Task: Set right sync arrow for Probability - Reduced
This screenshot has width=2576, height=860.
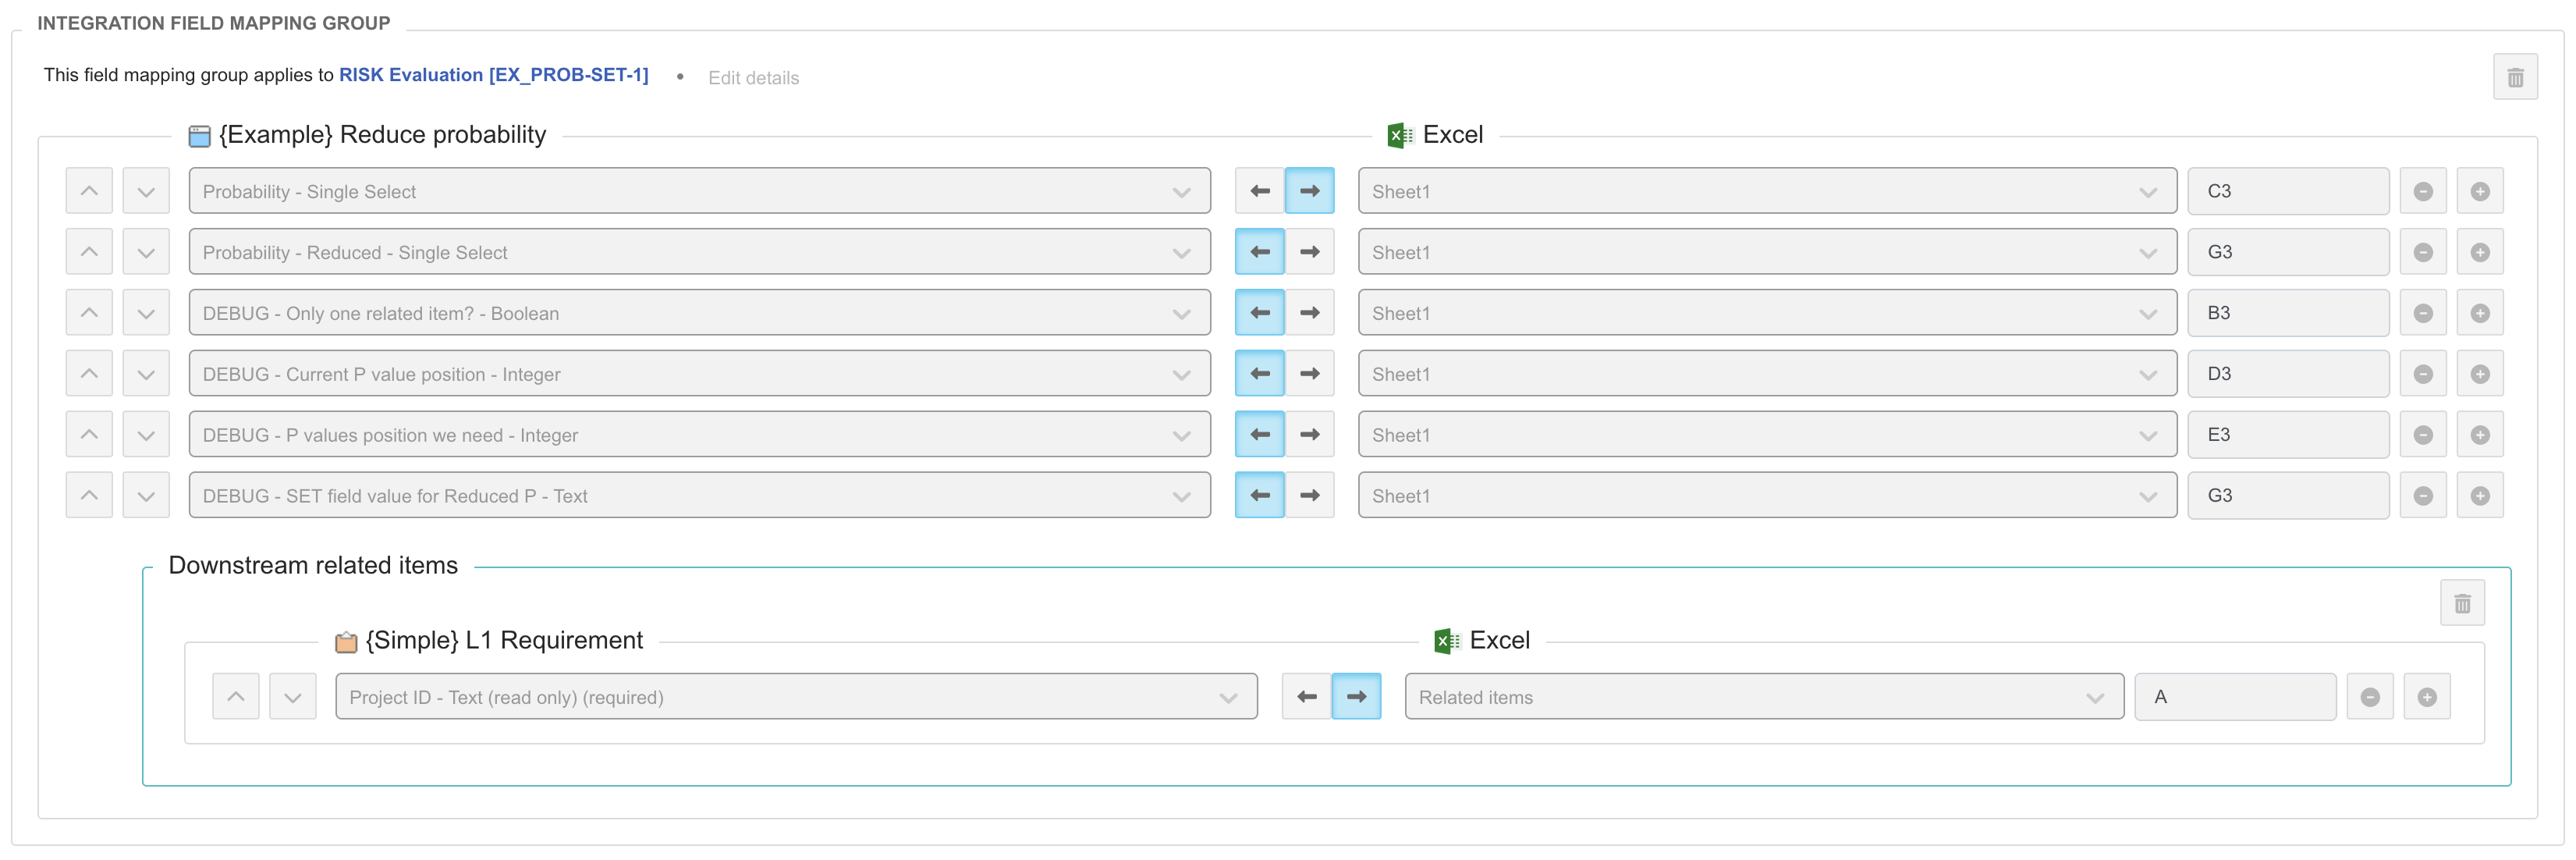Action: click(x=1310, y=252)
